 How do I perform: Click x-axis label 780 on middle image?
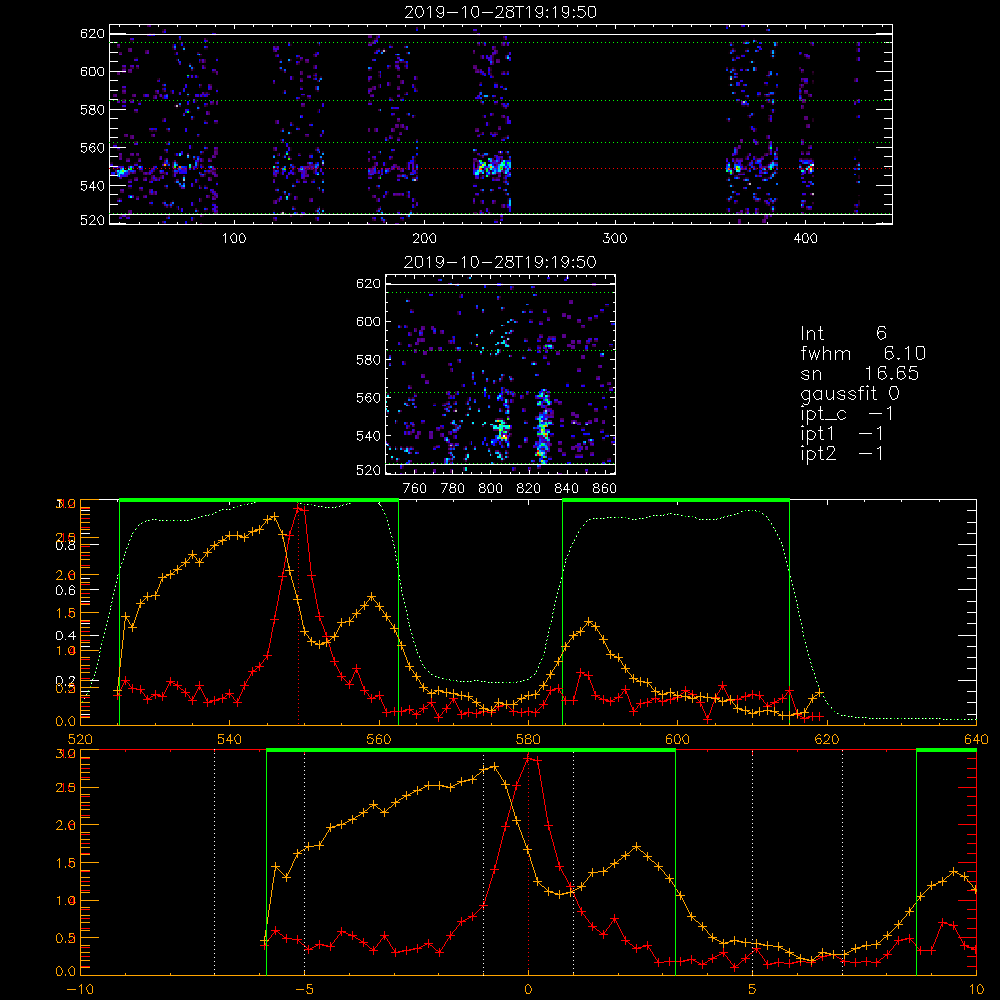453,489
